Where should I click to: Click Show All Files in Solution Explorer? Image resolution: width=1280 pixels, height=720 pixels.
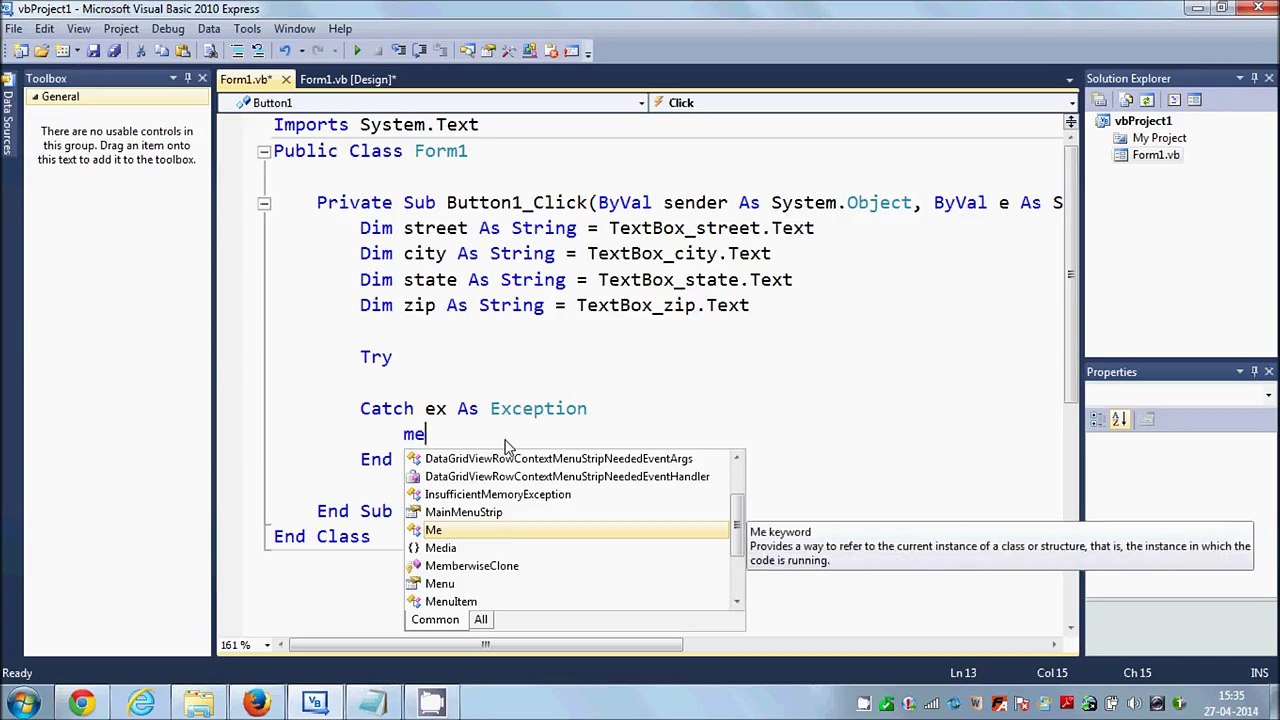1126,100
